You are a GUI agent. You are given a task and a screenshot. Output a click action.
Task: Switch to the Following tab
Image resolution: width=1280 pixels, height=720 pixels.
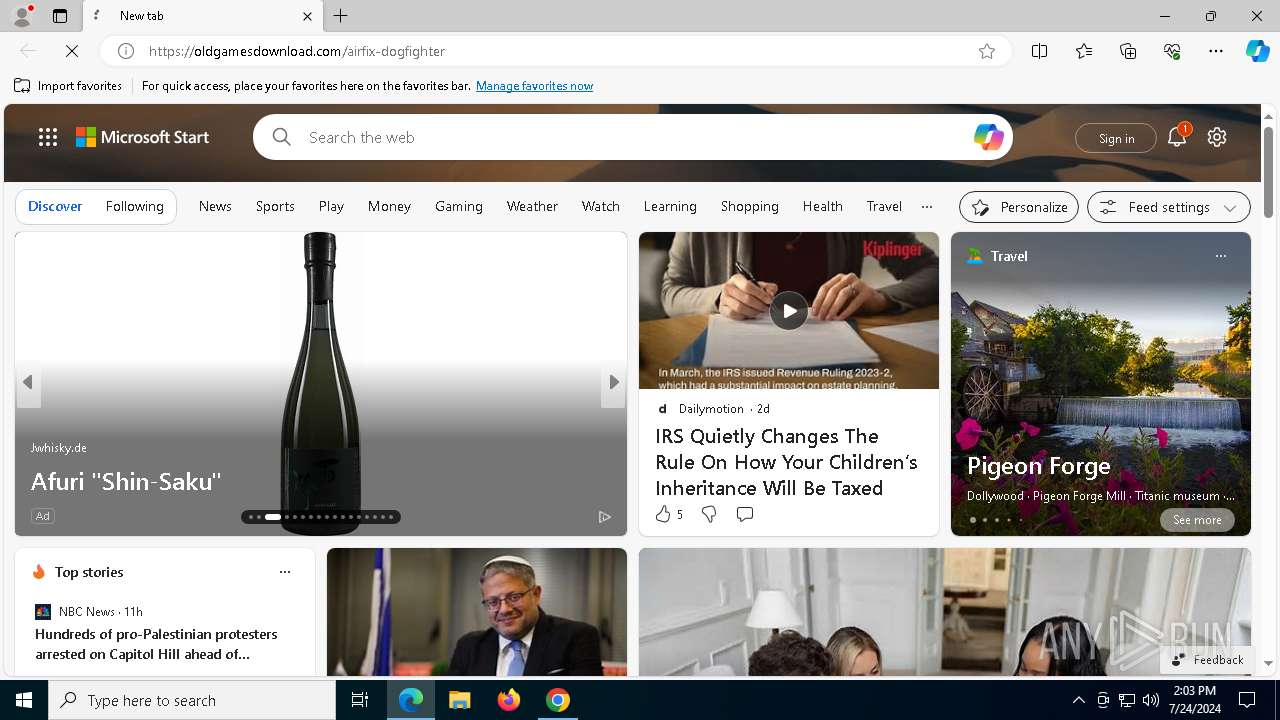[x=135, y=206]
